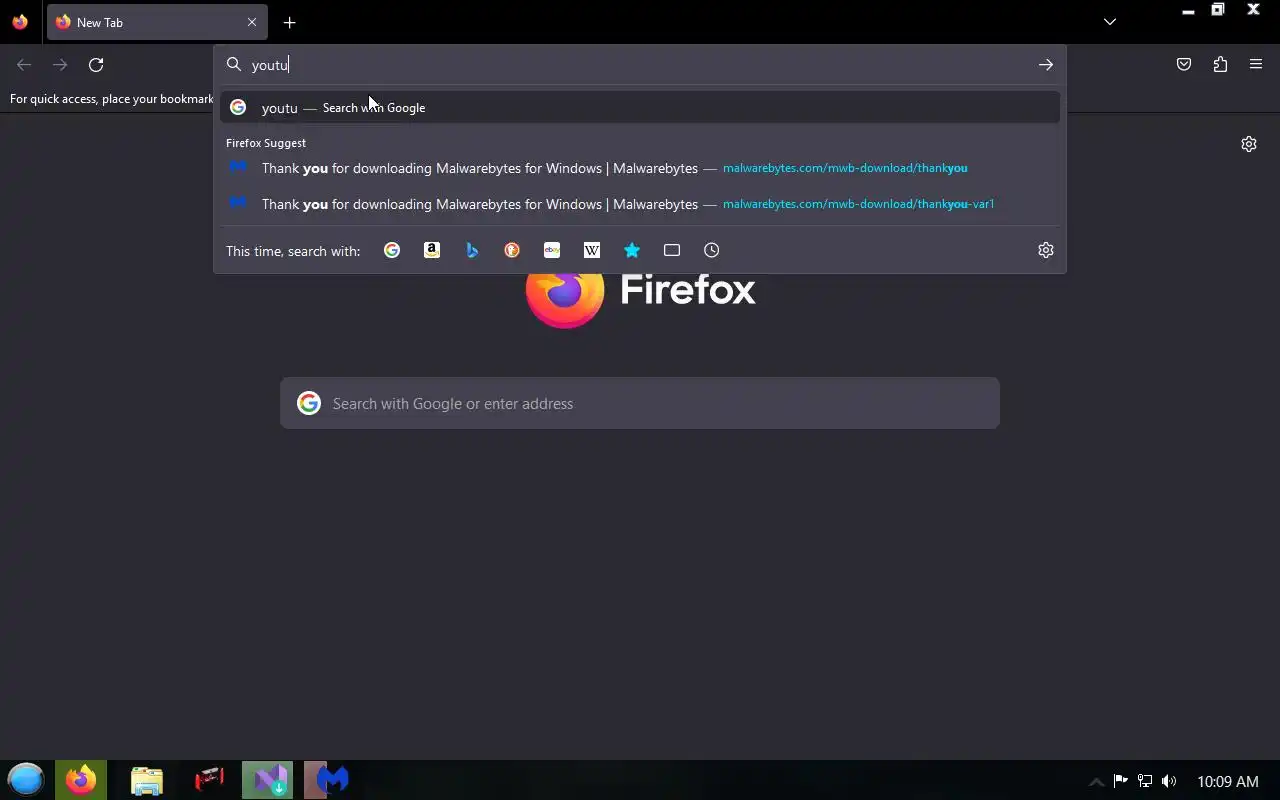
Task: Open the thankyou-var1 Malwarebytes suggestion
Action: click(x=640, y=204)
